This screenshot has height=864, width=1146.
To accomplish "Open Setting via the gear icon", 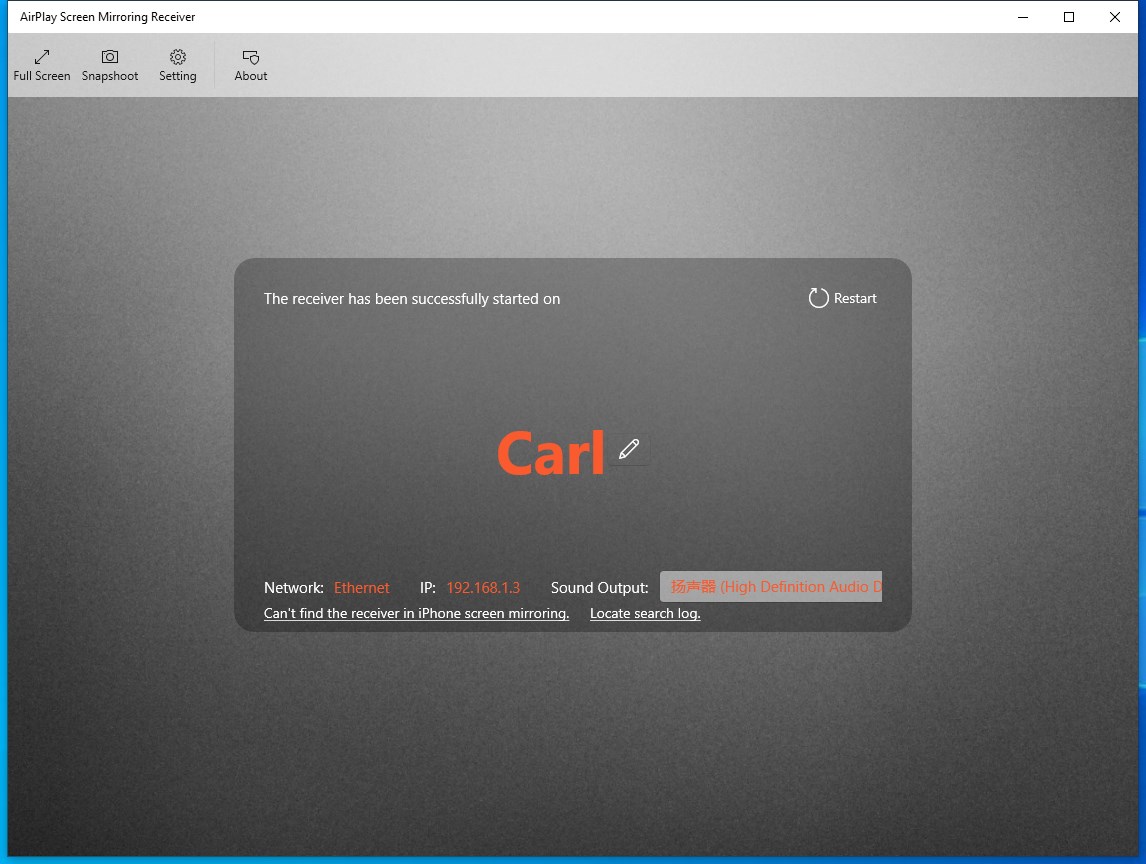I will tap(178, 56).
